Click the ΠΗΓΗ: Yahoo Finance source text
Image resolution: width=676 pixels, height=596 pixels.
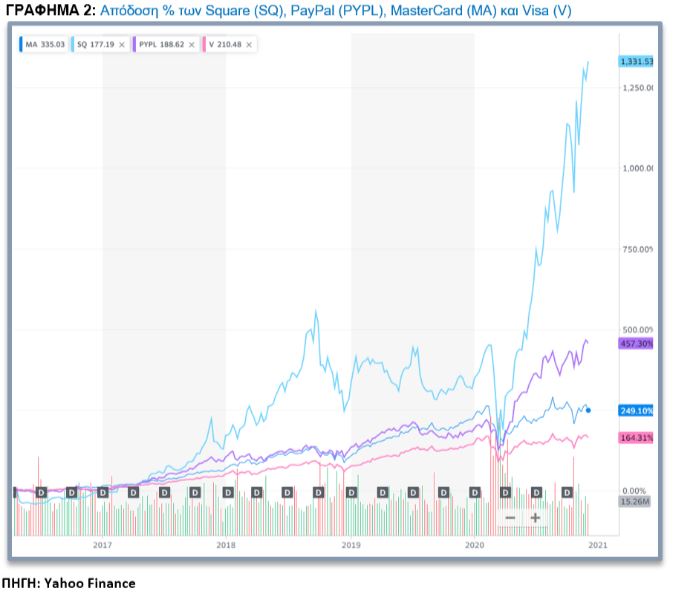pos(69,583)
